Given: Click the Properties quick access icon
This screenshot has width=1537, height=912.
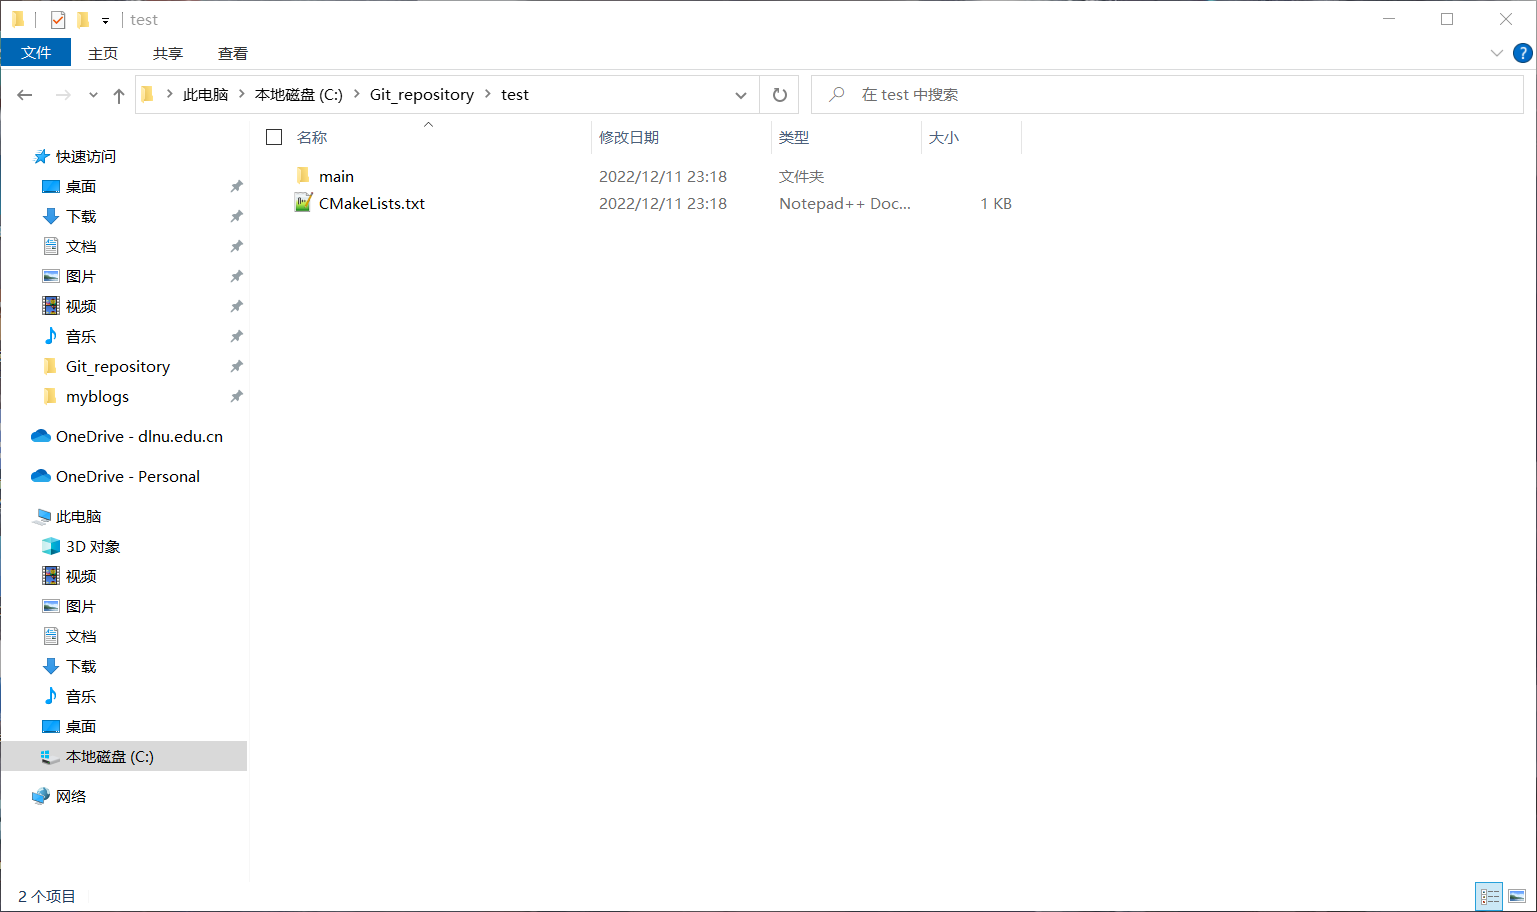Looking at the screenshot, I should (x=58, y=20).
